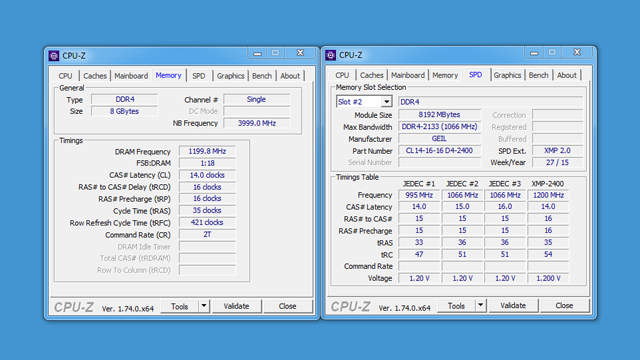Image resolution: width=640 pixels, height=360 pixels.
Task: Click the empty Serial Number field
Action: pyautogui.click(x=439, y=162)
